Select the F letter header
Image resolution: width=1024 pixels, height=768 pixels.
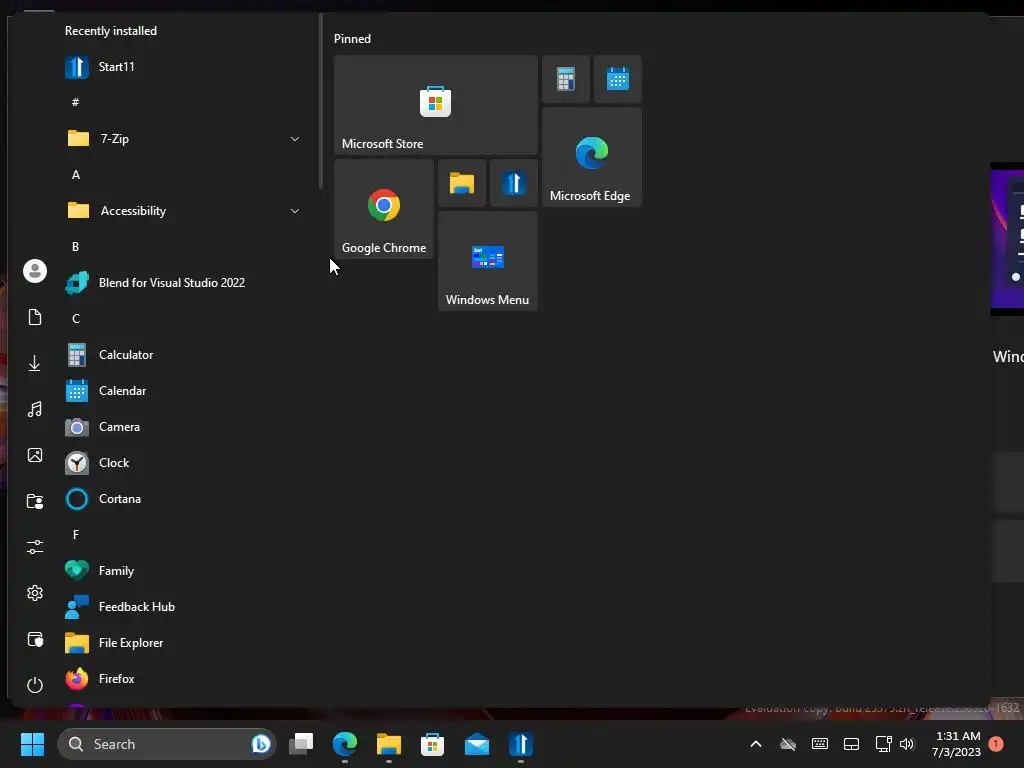[x=76, y=535]
